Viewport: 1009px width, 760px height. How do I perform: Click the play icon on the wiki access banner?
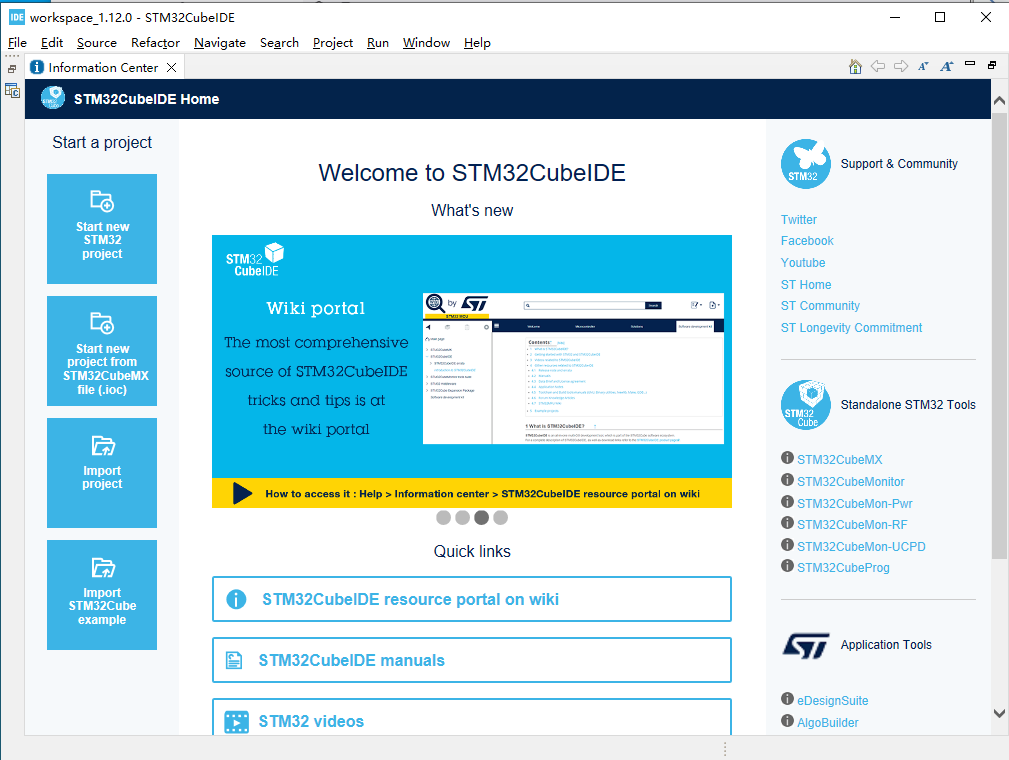point(239,494)
